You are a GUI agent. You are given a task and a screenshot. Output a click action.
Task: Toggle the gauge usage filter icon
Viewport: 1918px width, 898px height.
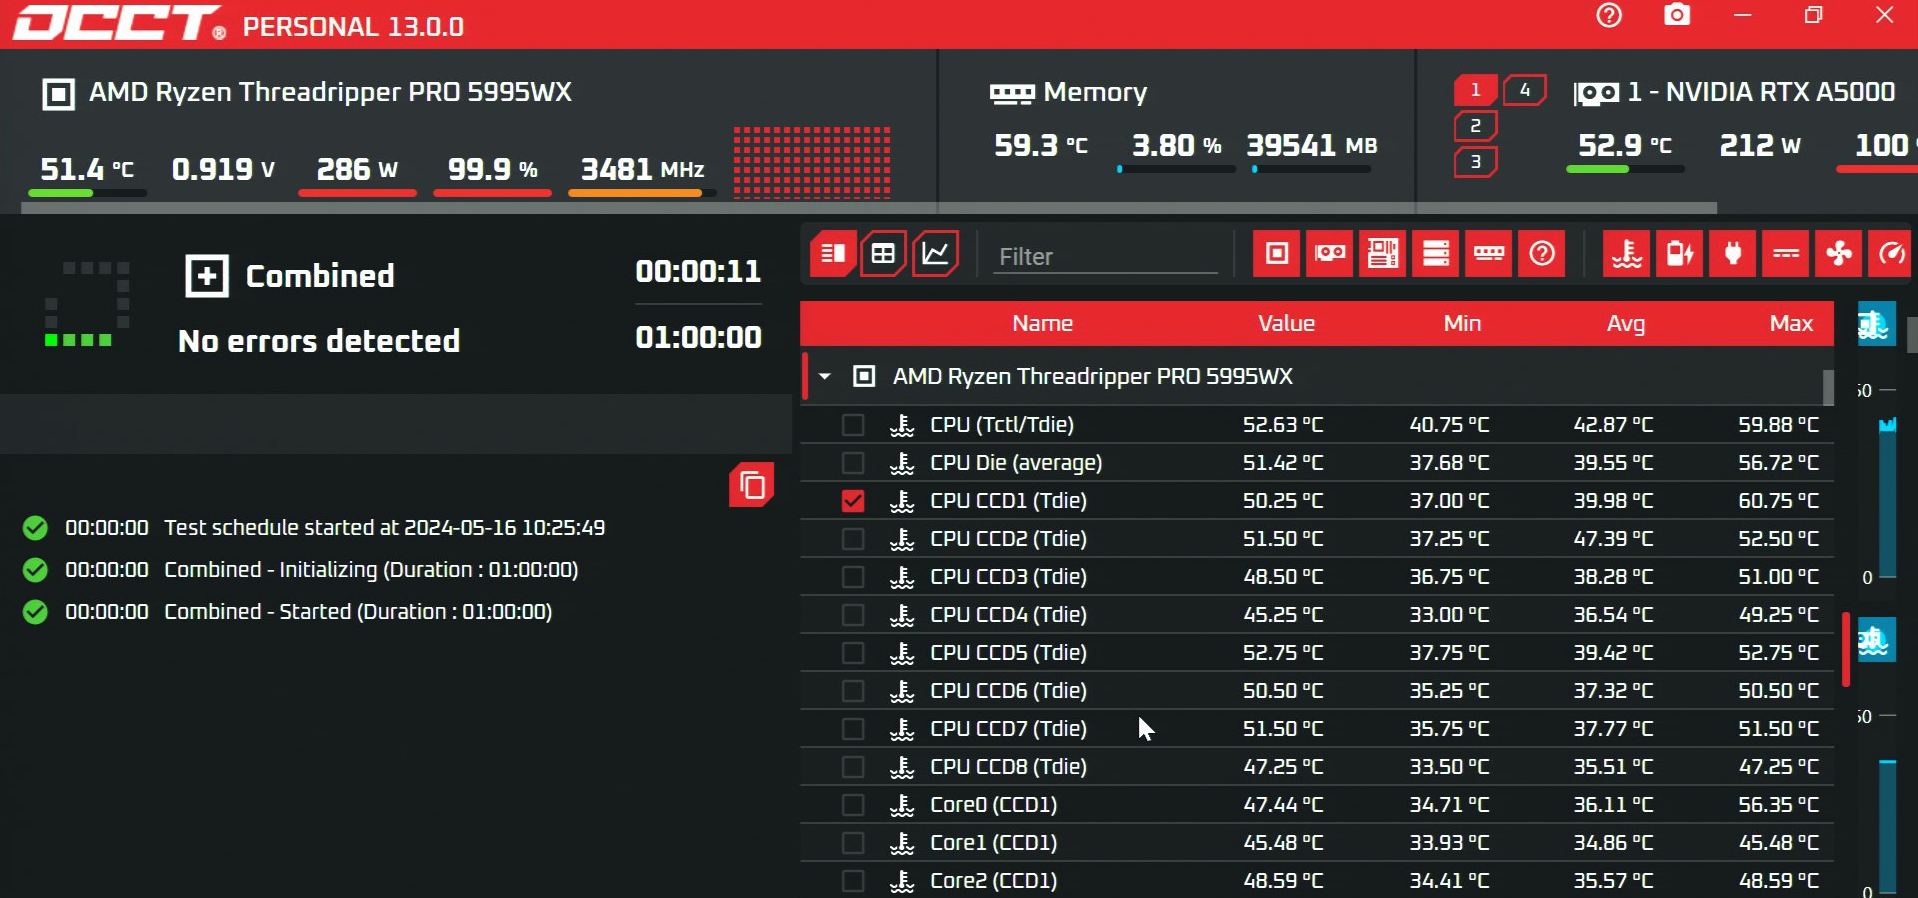1890,254
